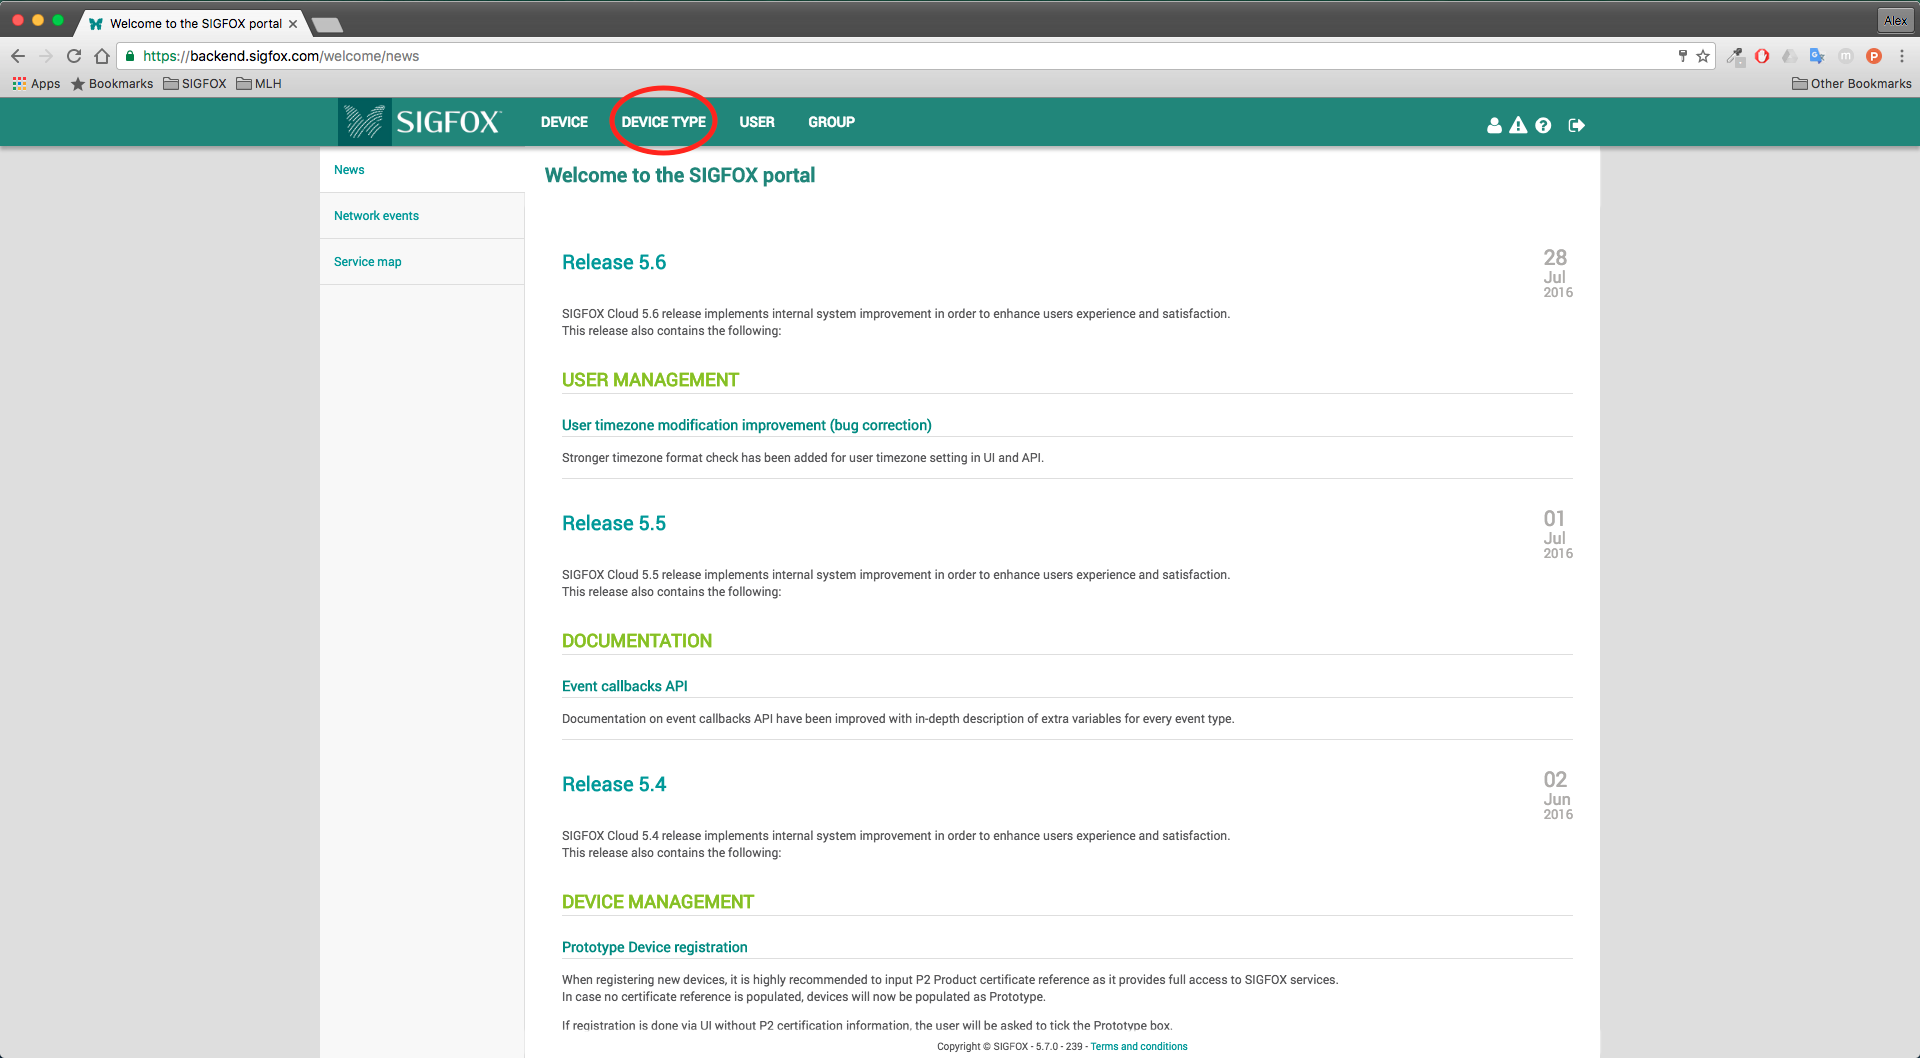Click 'Prototype Device registration' title

click(x=655, y=947)
